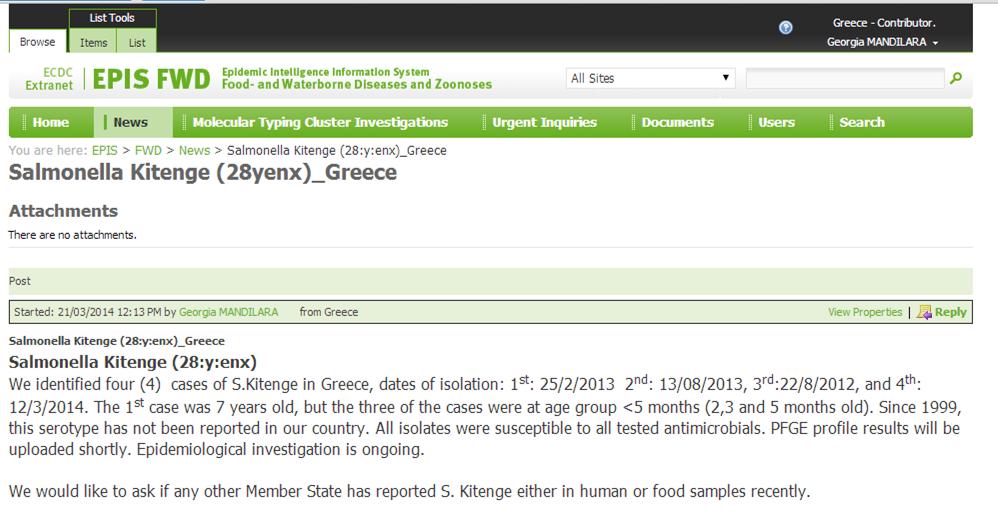Open the Documents section
The image size is (998, 522).
(x=677, y=122)
